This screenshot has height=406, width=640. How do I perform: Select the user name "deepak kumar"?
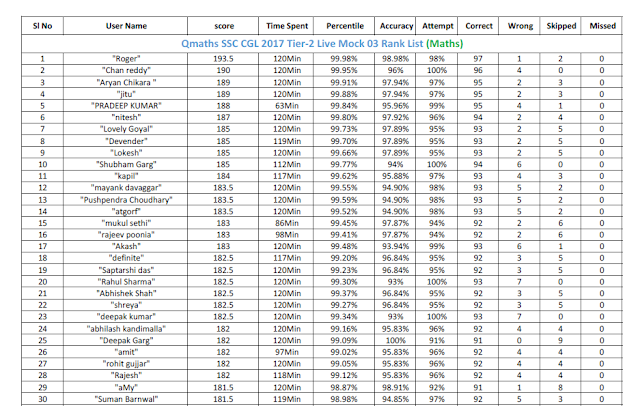(x=126, y=317)
